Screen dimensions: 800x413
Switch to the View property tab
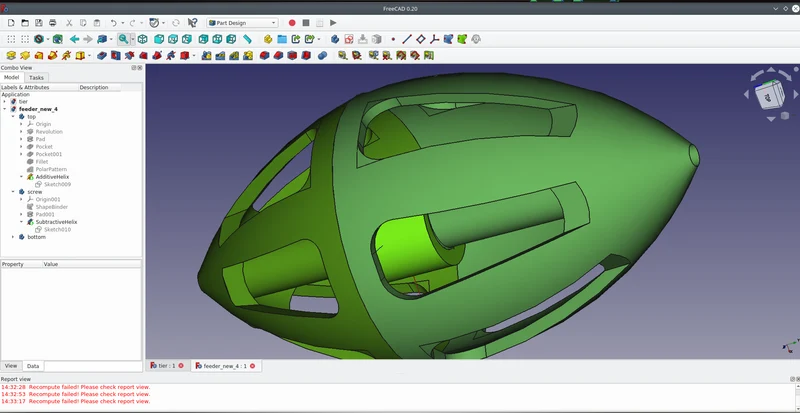[11, 366]
